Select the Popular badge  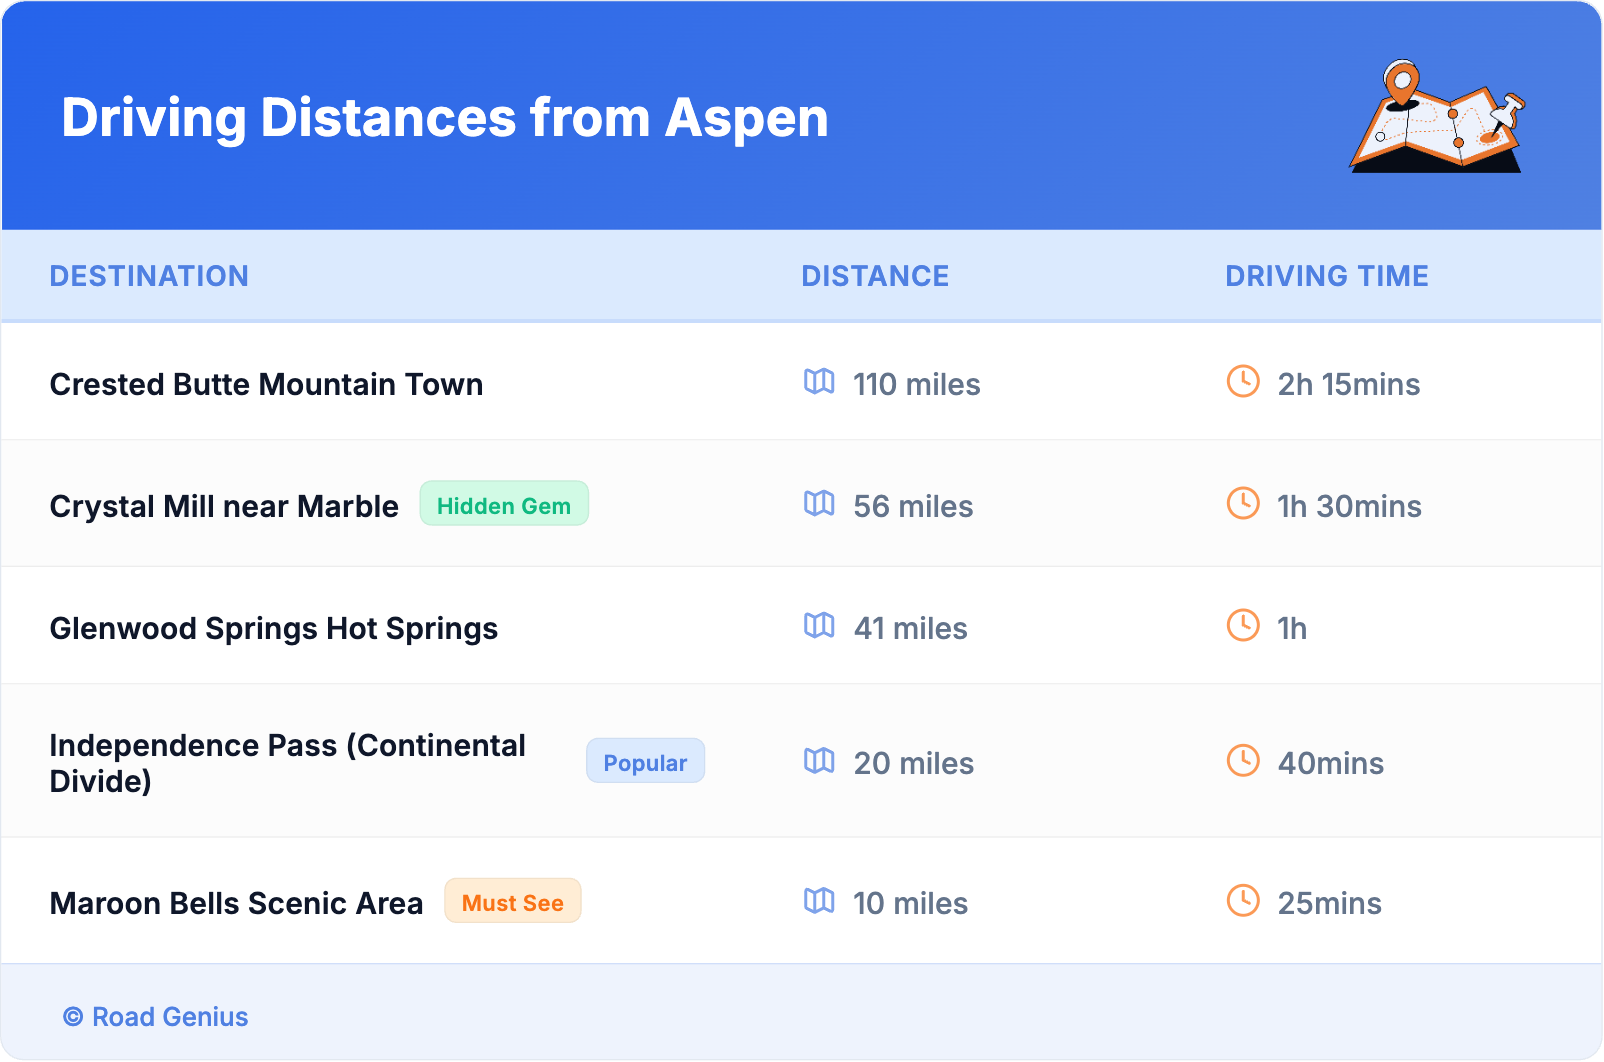point(645,762)
